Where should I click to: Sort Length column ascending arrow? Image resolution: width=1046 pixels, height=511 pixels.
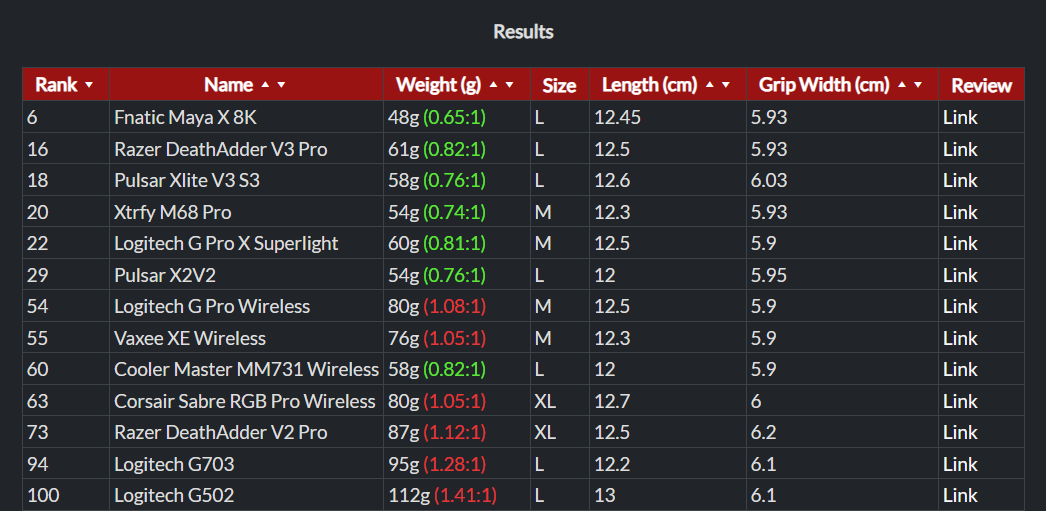pyautogui.click(x=710, y=85)
